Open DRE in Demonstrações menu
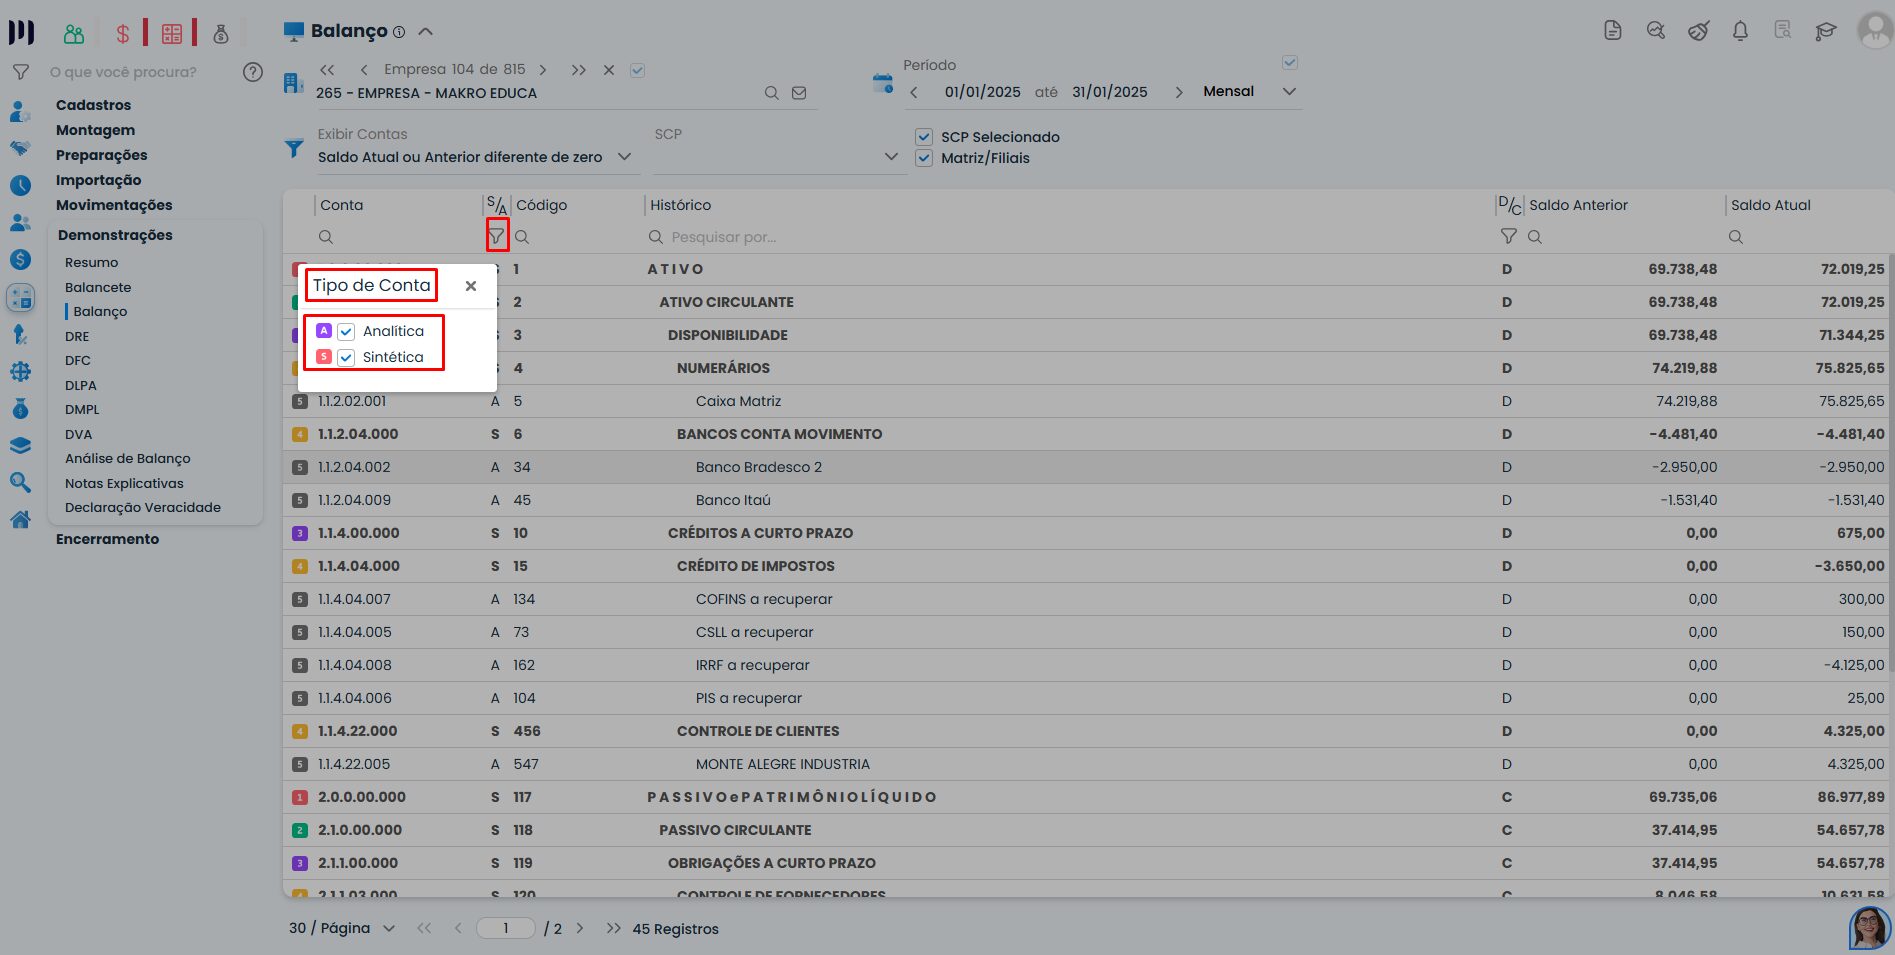The width and height of the screenshot is (1895, 955). point(77,336)
